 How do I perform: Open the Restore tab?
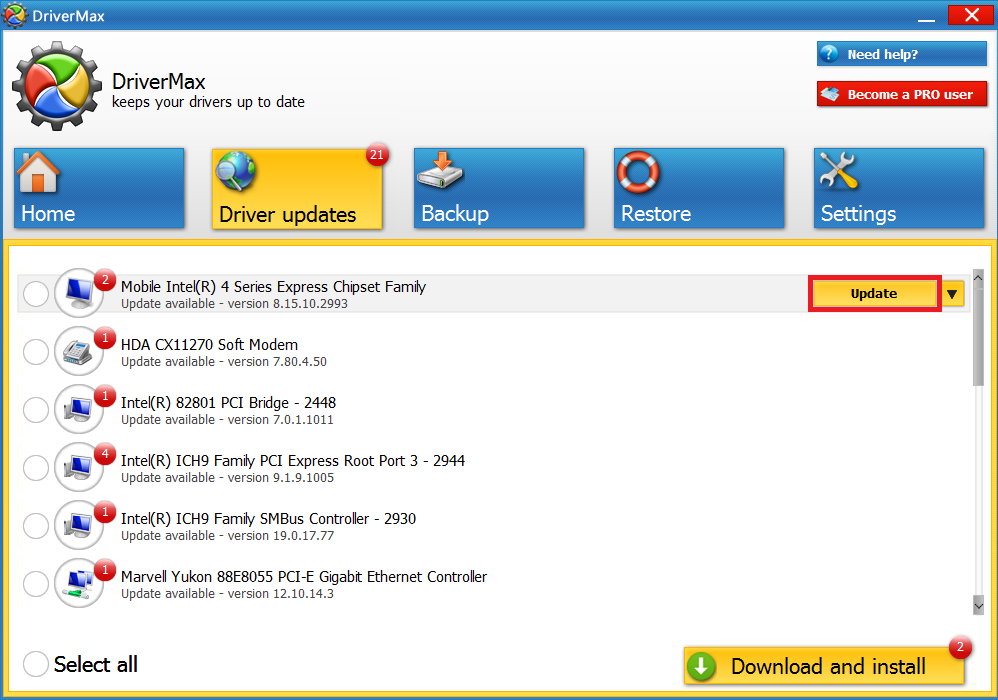pyautogui.click(x=699, y=188)
